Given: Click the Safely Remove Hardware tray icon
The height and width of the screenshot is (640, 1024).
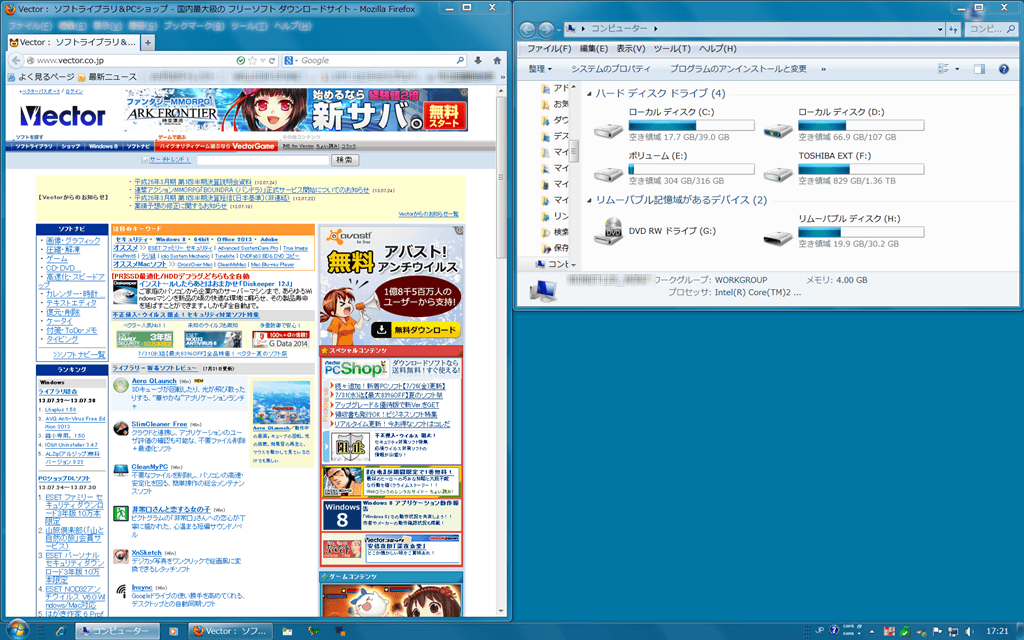Looking at the screenshot, I should click(x=921, y=632).
